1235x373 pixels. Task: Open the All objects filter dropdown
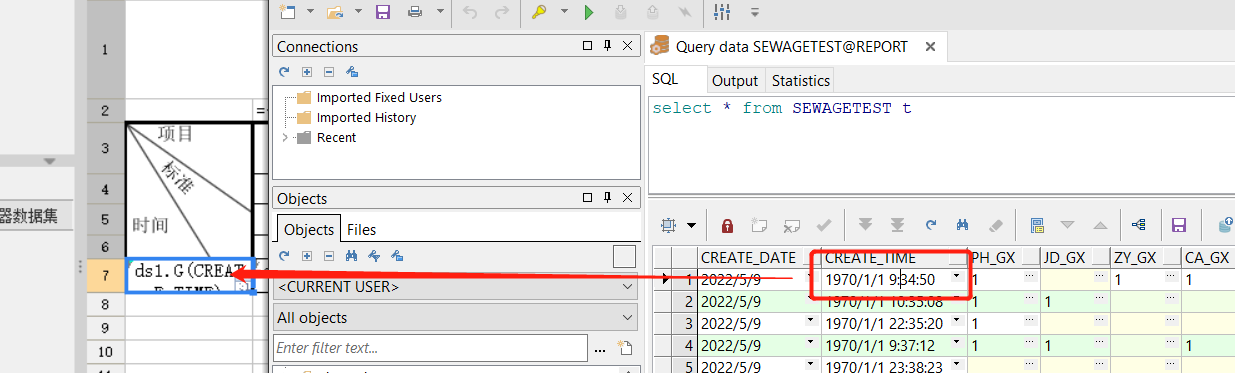coord(455,317)
